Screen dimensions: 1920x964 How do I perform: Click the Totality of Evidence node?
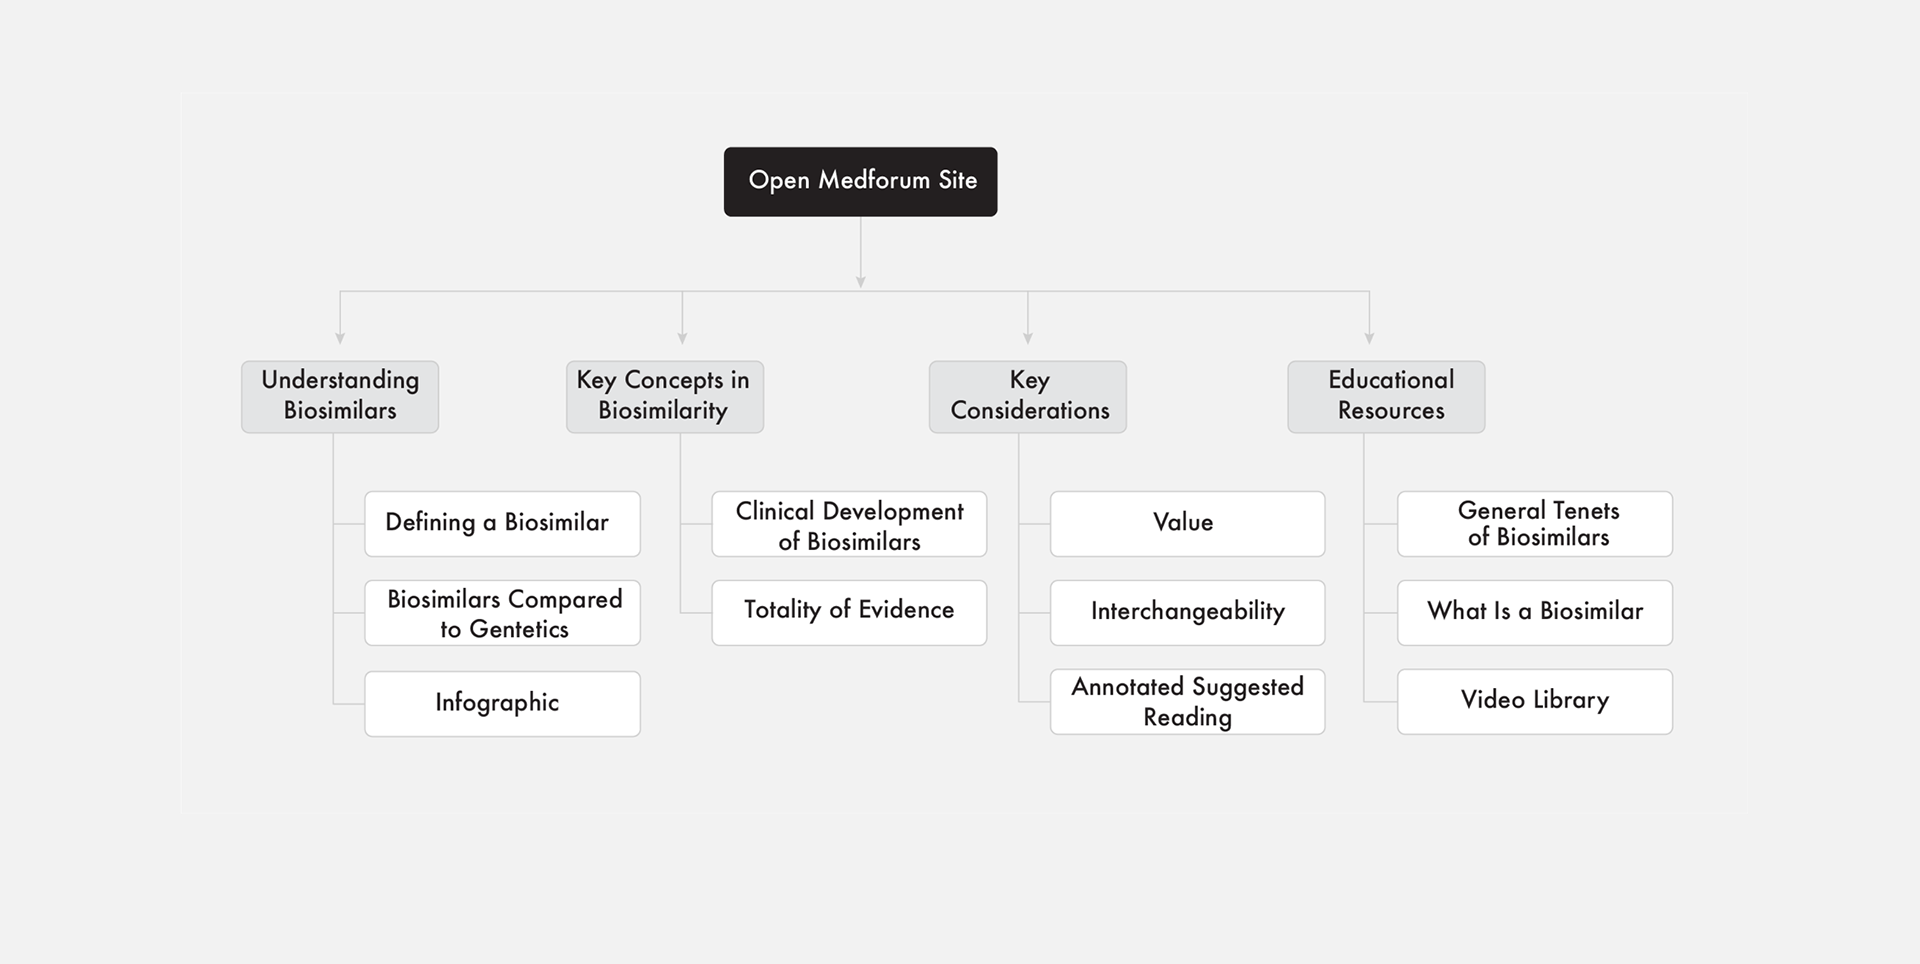pos(849,613)
